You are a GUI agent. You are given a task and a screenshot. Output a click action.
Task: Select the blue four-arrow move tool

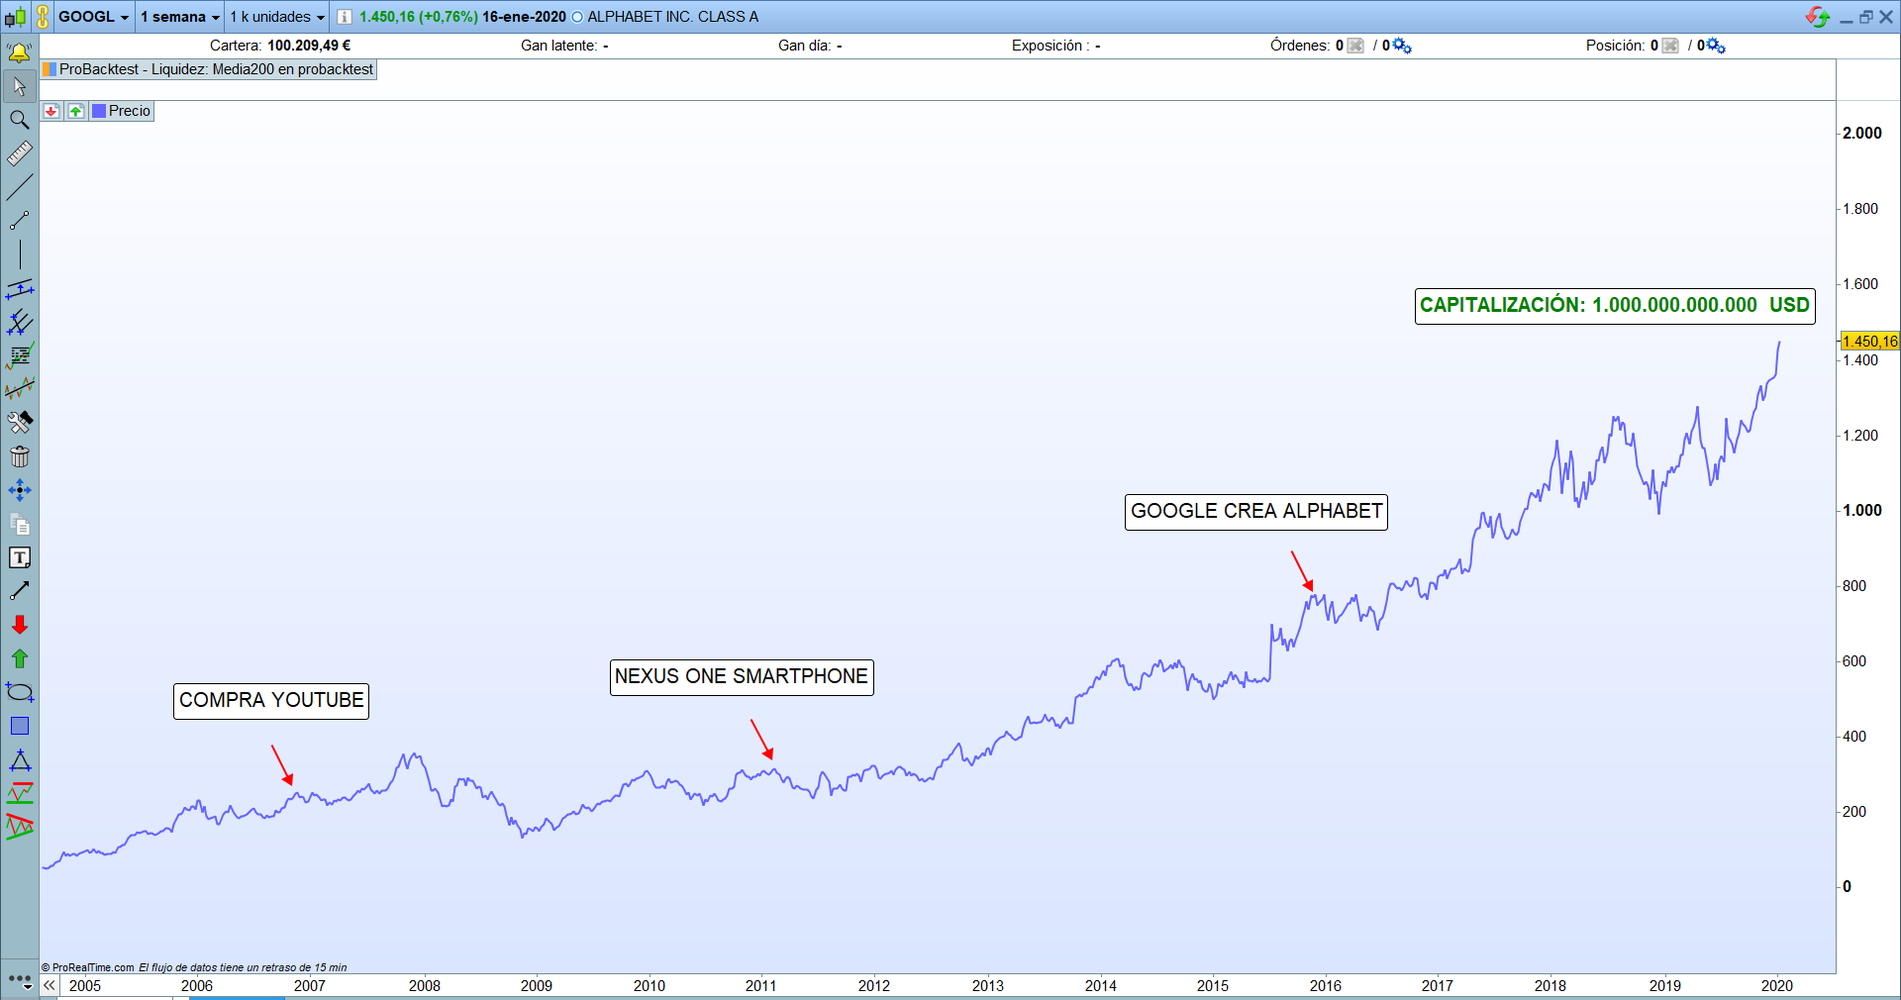[19, 490]
